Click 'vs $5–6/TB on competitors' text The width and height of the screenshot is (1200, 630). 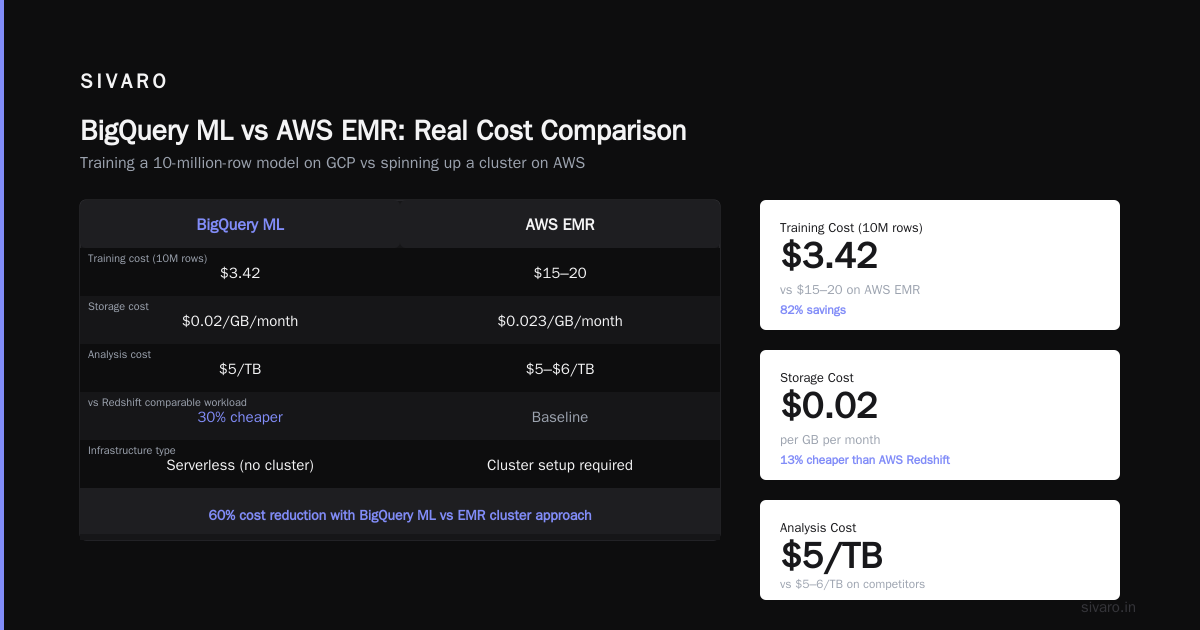point(852,584)
